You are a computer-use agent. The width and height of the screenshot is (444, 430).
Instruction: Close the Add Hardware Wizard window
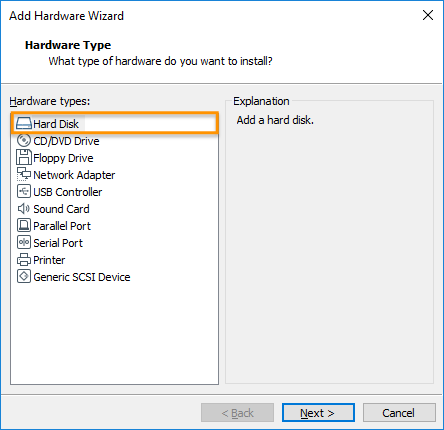(428, 15)
